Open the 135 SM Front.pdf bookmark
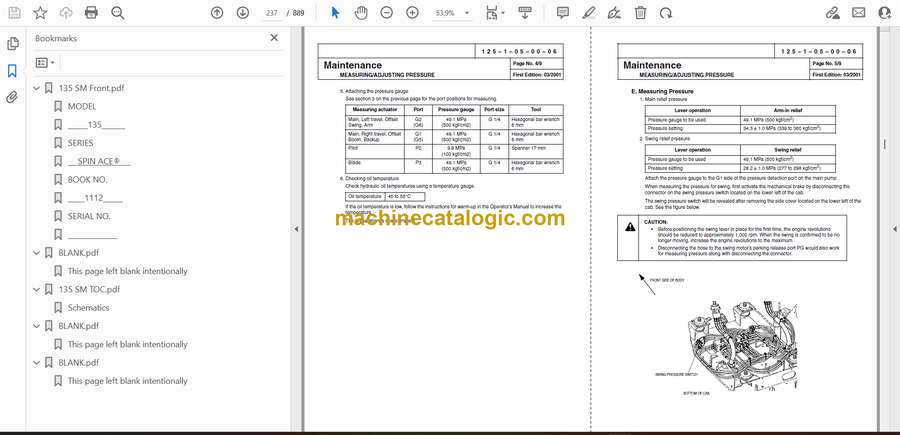The image size is (900, 435). coord(91,88)
